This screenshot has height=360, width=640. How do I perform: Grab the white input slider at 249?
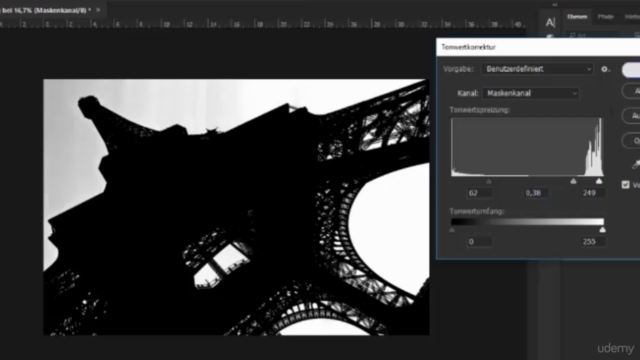click(x=599, y=181)
